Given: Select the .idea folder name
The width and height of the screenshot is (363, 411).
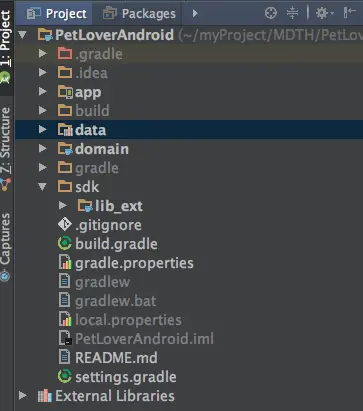Looking at the screenshot, I should (91, 73).
